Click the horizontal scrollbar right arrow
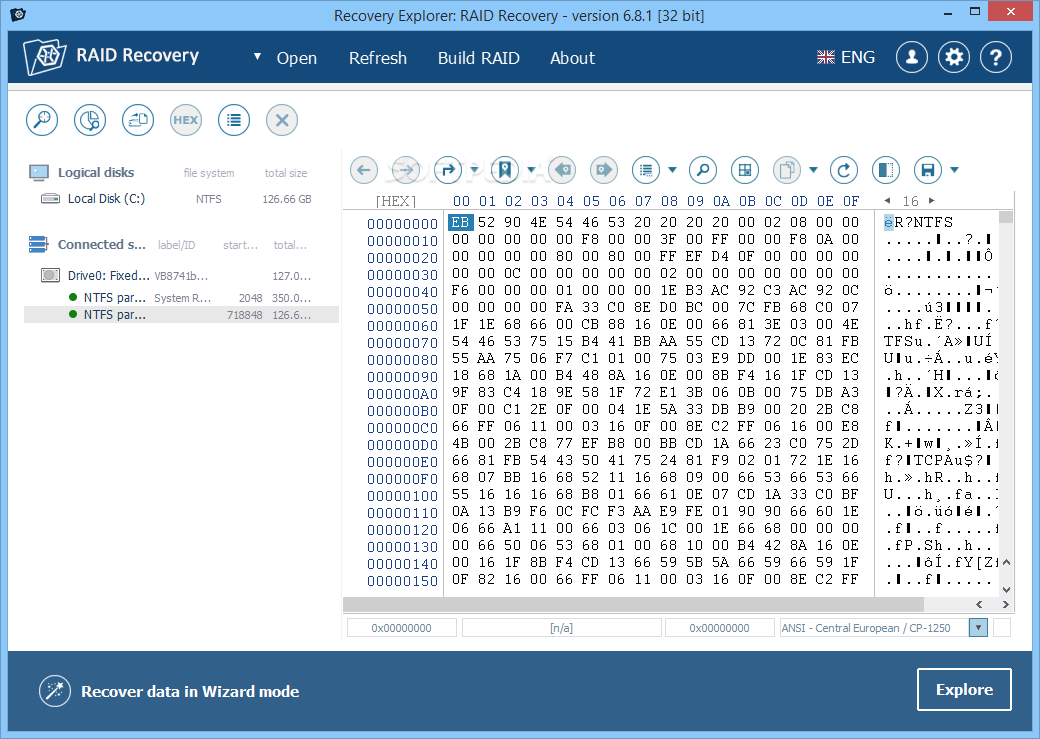 point(1006,604)
